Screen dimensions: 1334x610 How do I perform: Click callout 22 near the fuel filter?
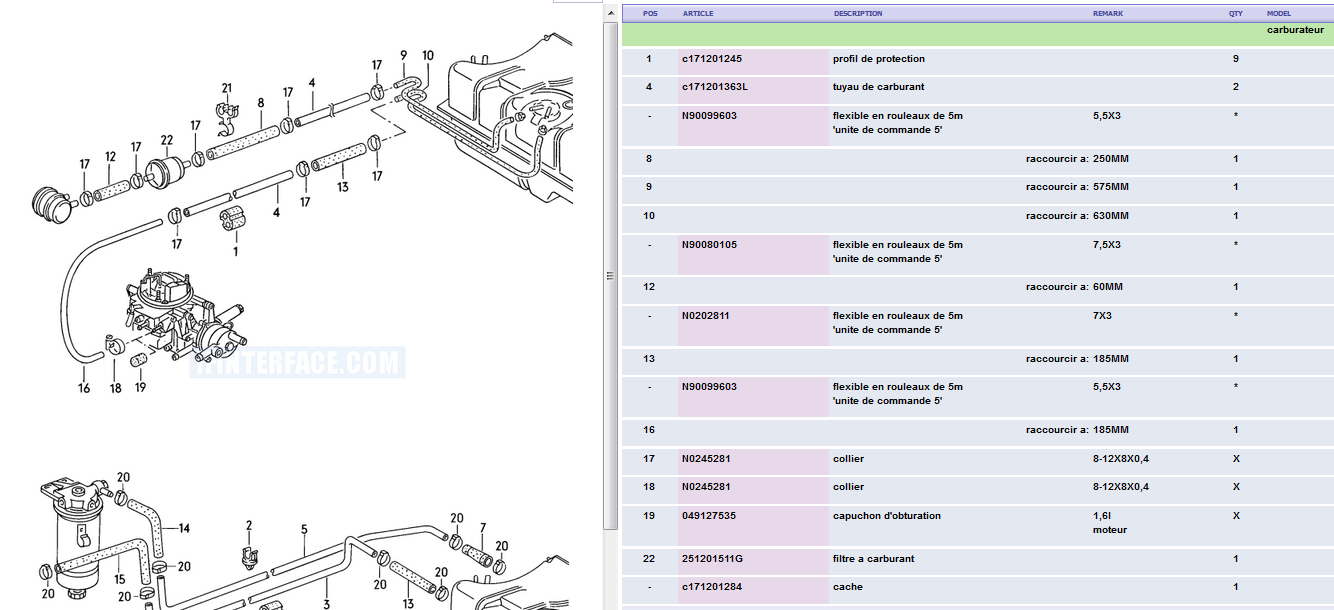(167, 140)
